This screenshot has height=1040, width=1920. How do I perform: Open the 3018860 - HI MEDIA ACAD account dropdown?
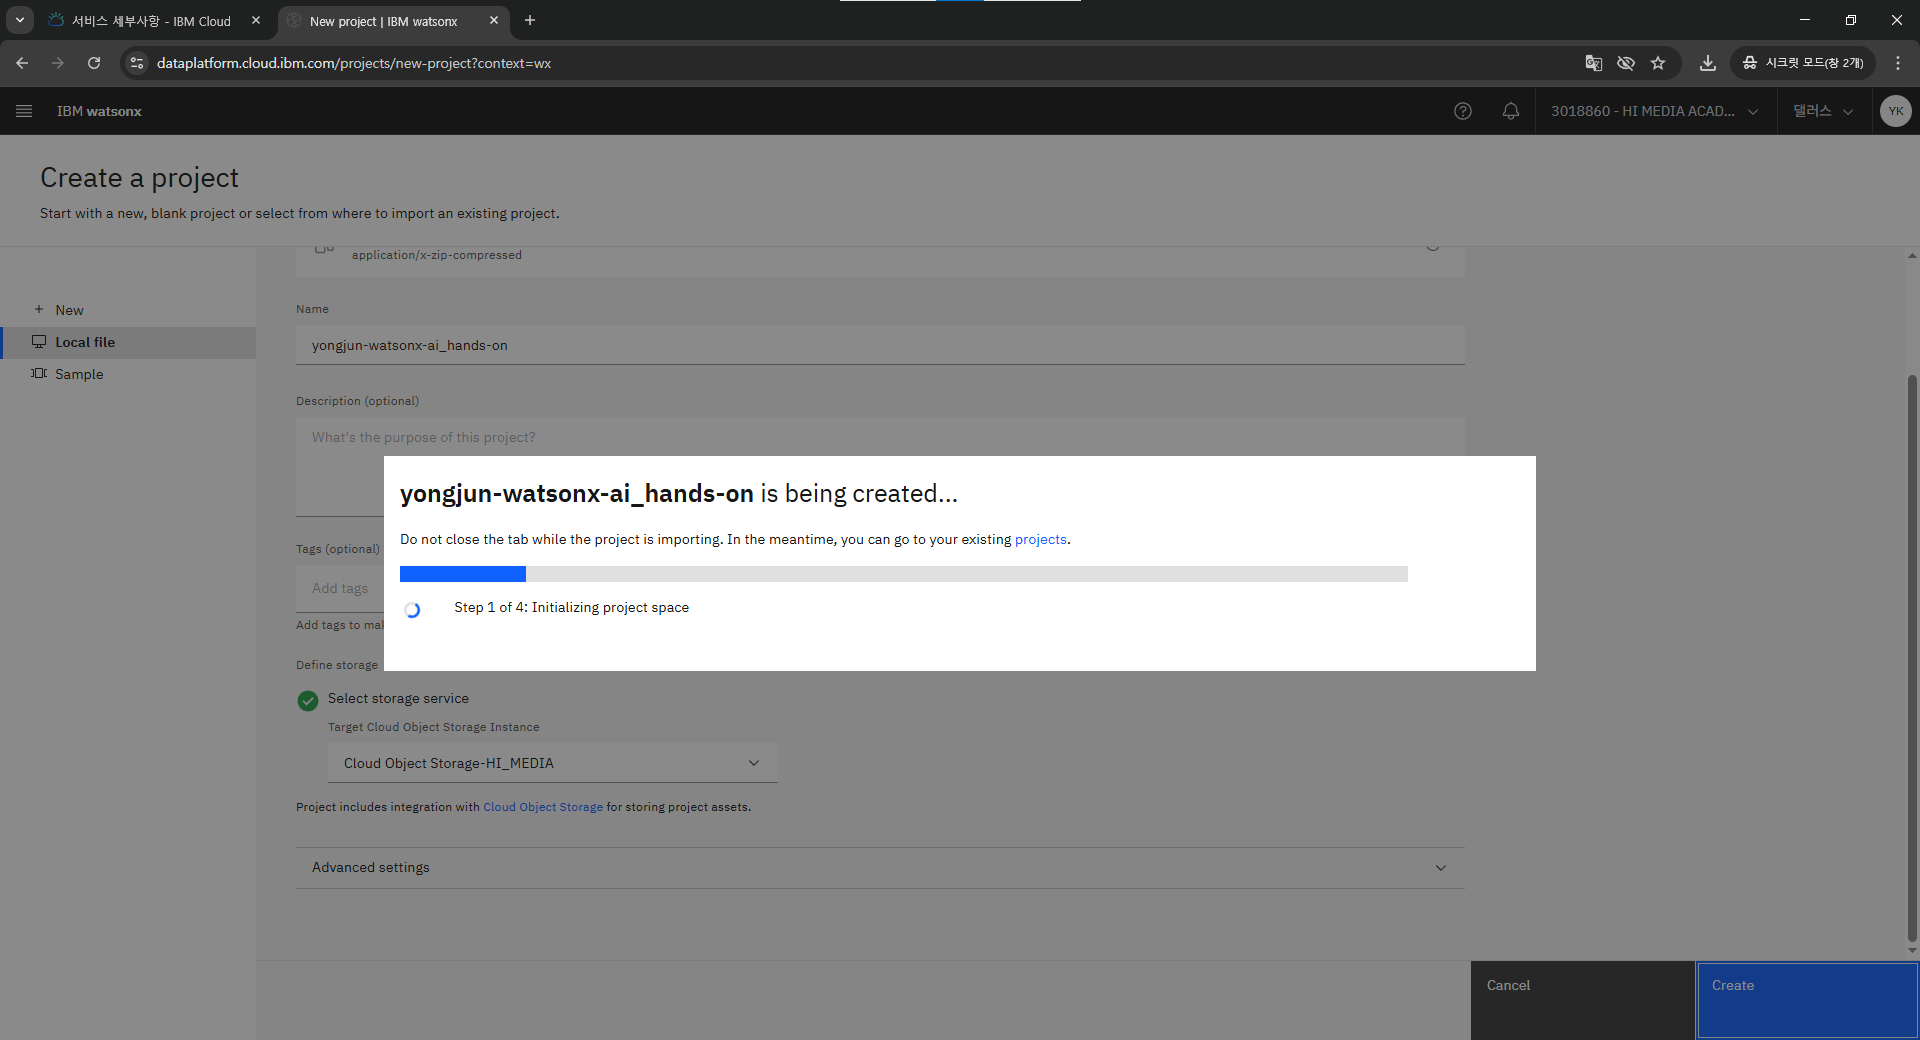(x=1655, y=111)
